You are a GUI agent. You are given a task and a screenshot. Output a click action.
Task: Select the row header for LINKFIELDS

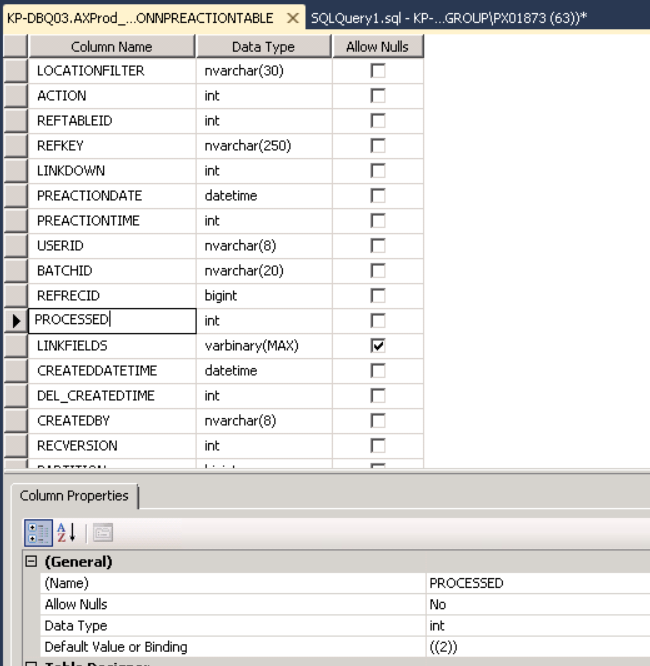click(x=15, y=346)
